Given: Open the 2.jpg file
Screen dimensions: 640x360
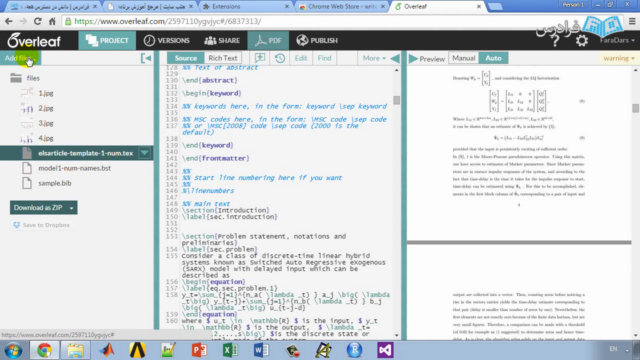Looking at the screenshot, I should pyautogui.click(x=46, y=108).
